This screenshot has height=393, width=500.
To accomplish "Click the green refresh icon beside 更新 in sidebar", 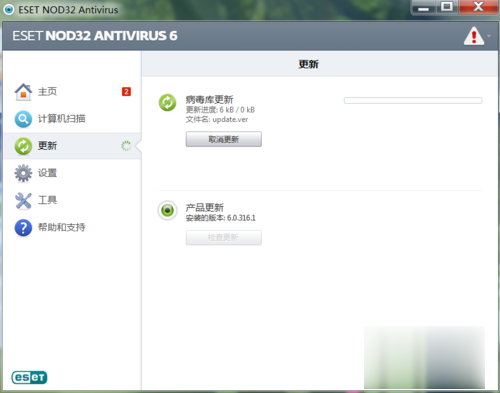I will (23, 146).
